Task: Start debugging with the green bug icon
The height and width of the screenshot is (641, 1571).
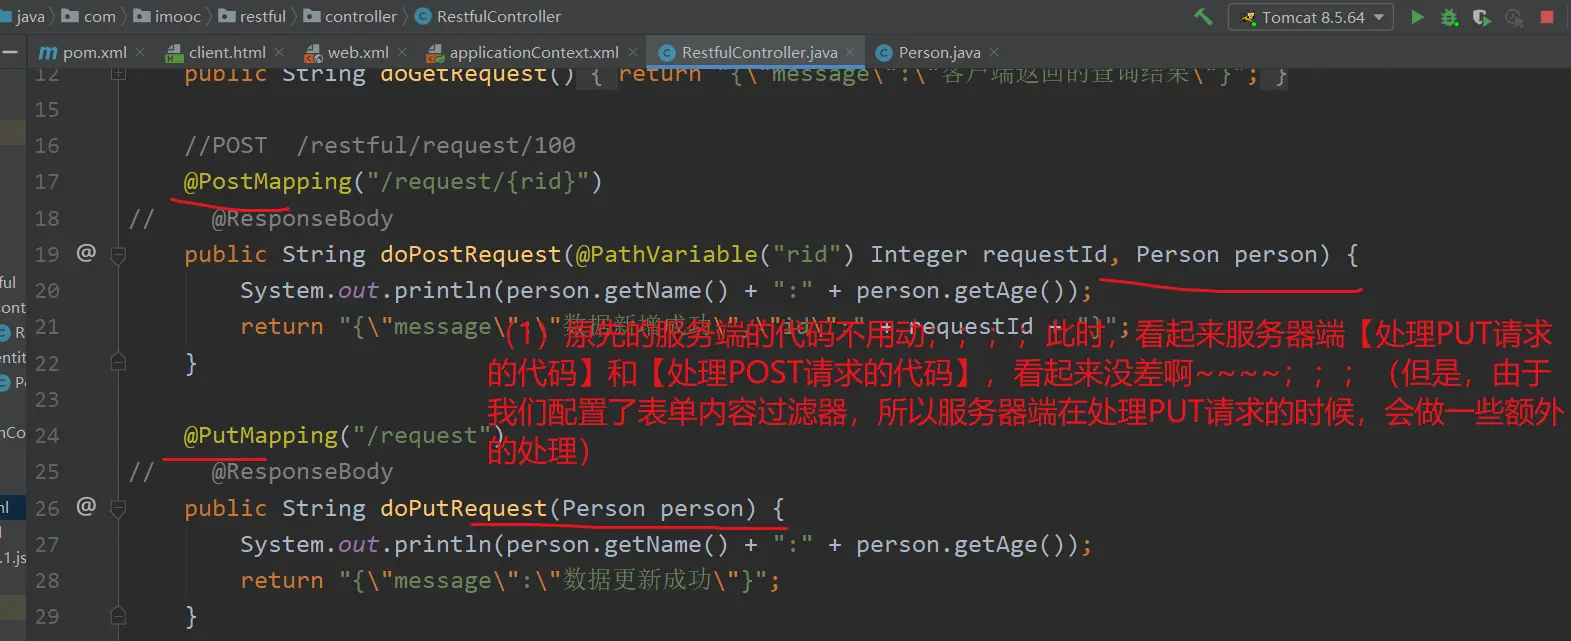Action: tap(1449, 17)
